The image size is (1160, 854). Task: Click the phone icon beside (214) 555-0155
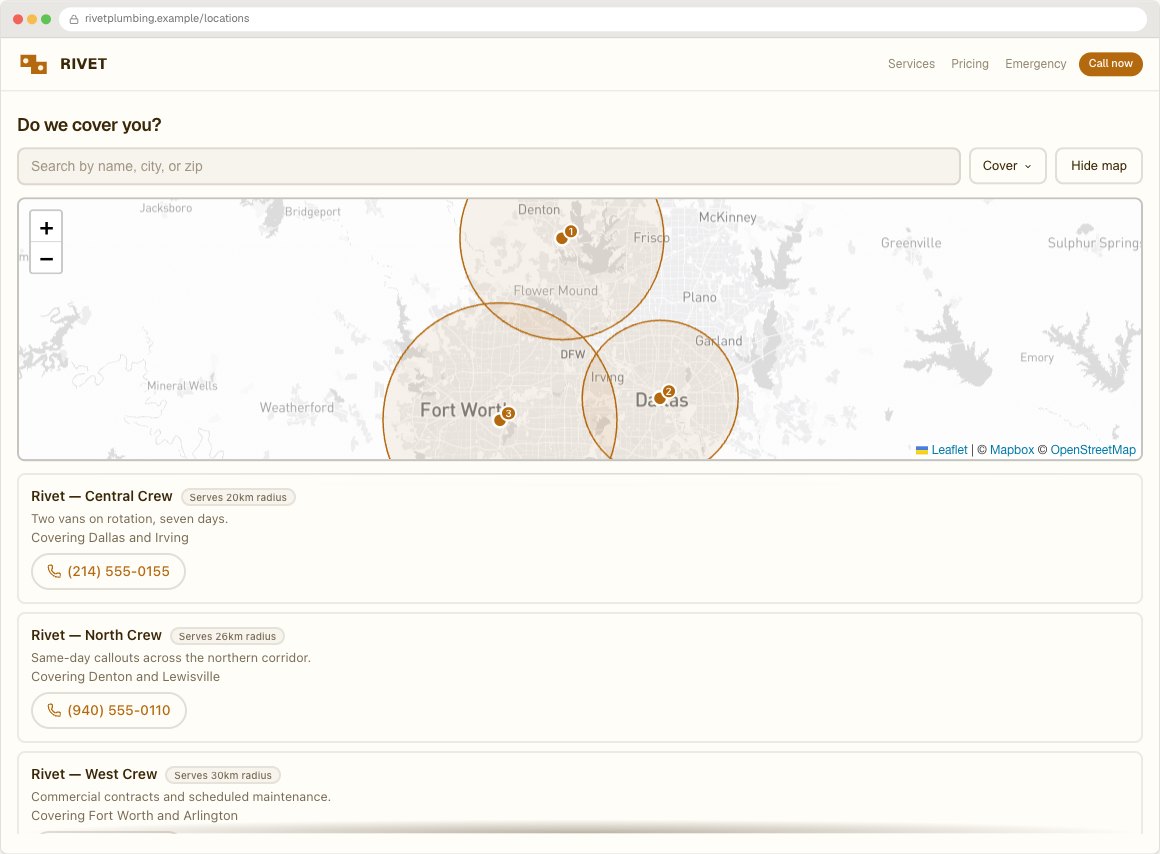click(54, 571)
